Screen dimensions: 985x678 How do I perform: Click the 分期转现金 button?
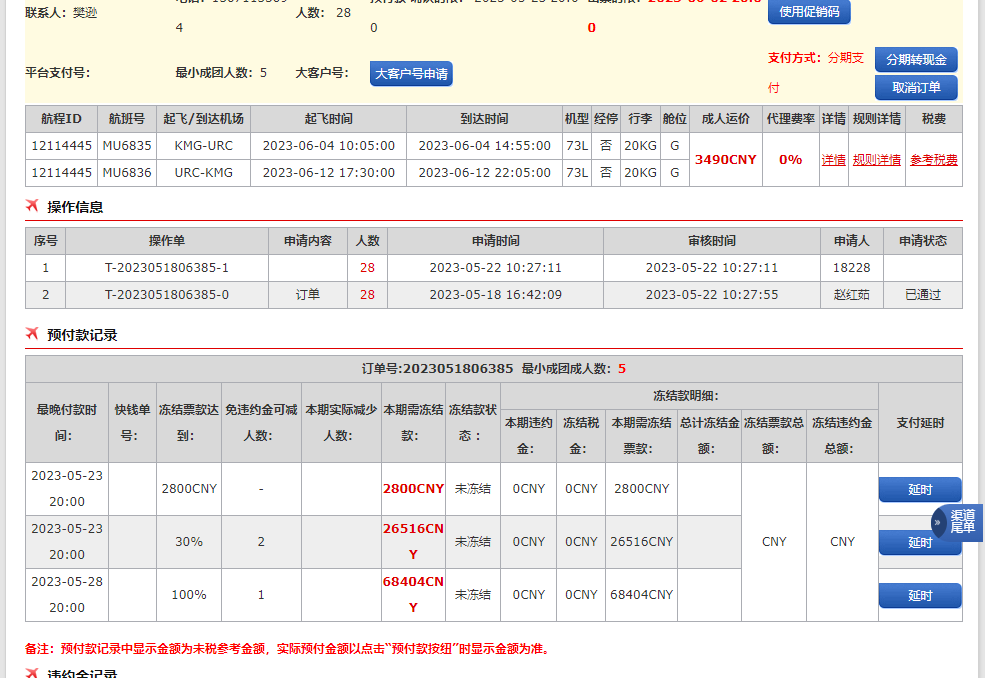pyautogui.click(x=915, y=60)
